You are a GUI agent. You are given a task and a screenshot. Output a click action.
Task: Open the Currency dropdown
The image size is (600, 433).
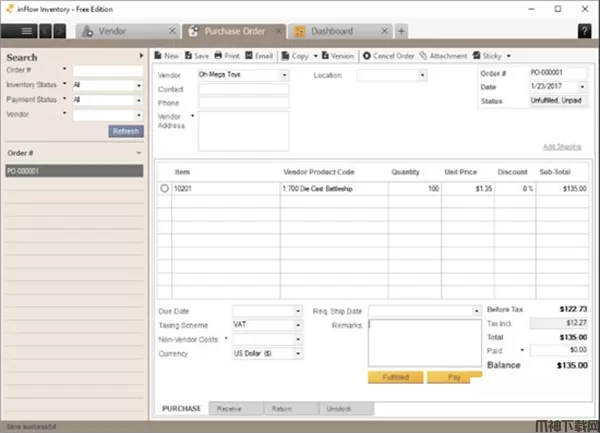click(297, 353)
